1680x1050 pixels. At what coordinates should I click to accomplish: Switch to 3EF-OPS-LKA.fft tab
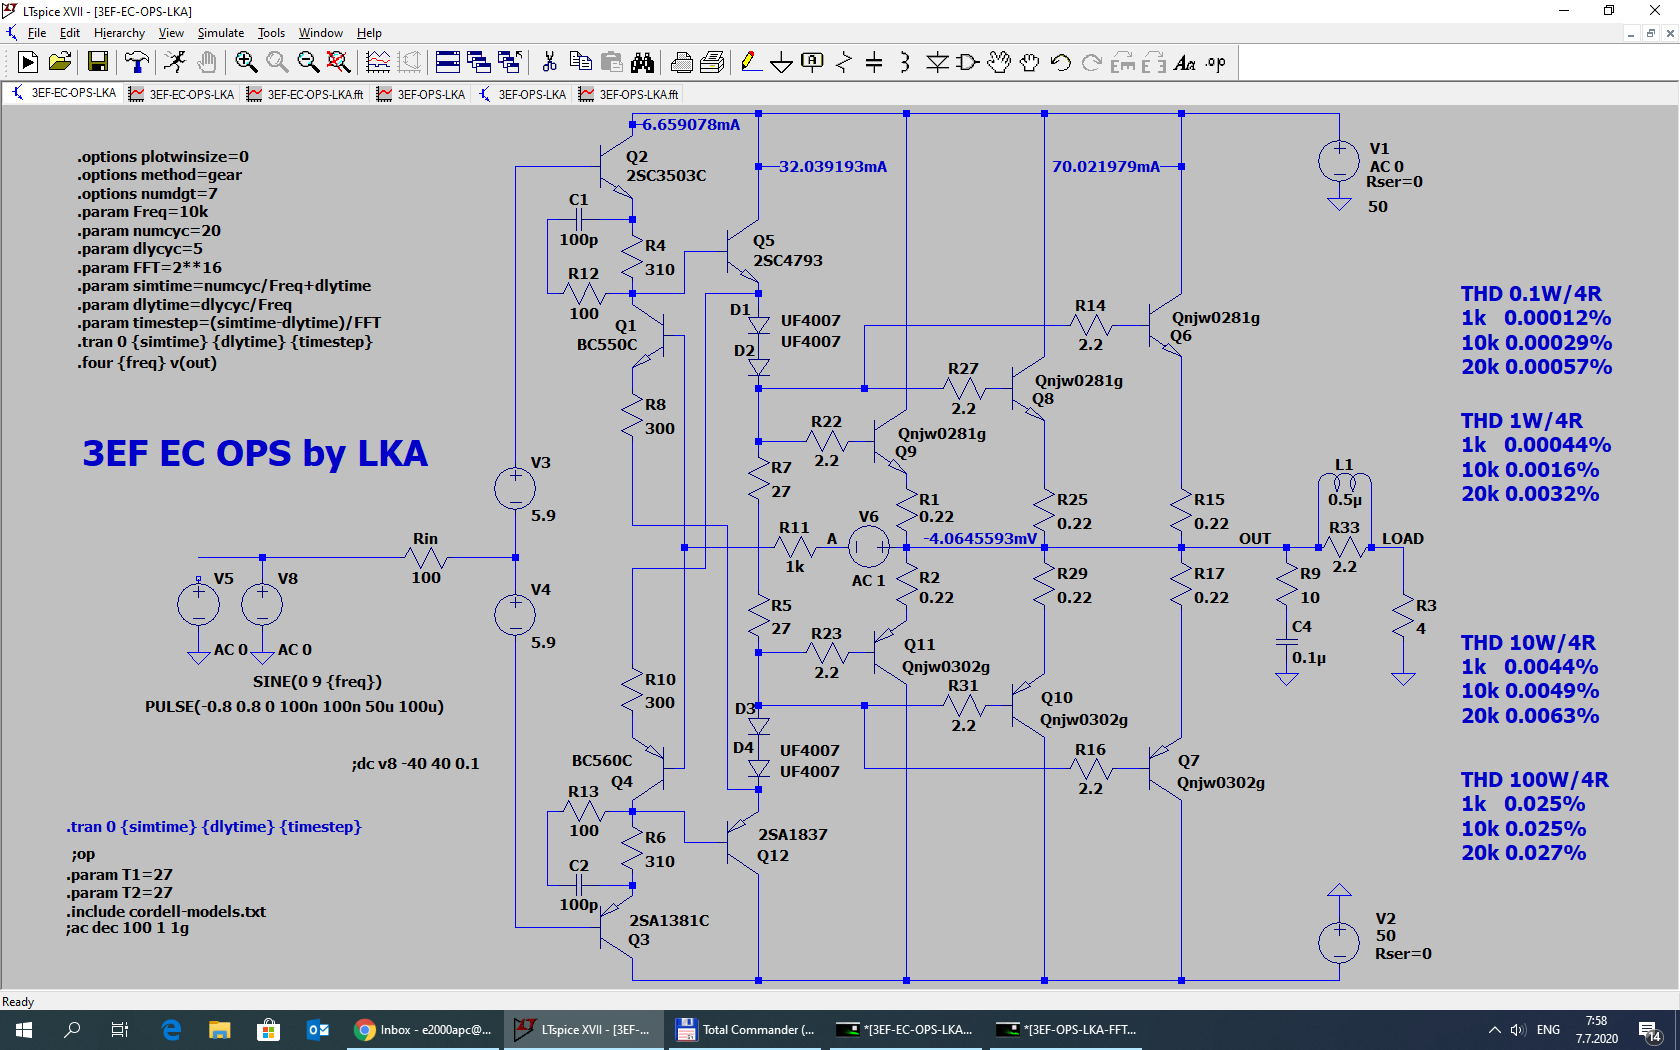(x=629, y=94)
